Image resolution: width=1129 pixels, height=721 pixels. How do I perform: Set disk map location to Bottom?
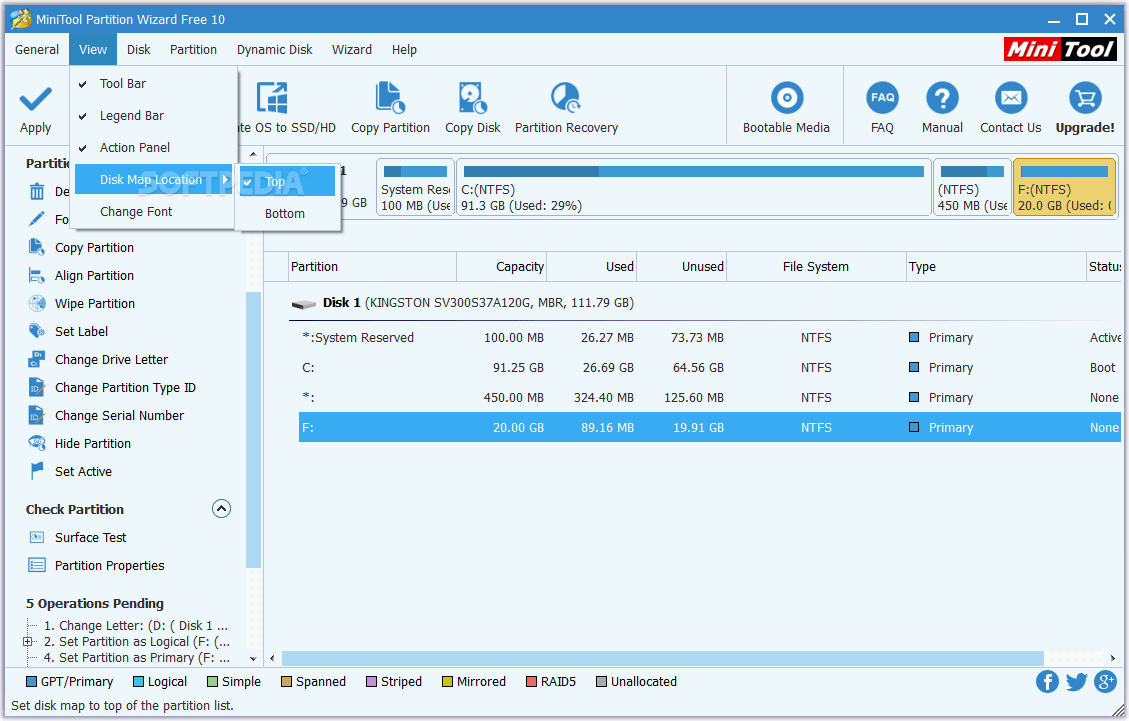(x=287, y=213)
